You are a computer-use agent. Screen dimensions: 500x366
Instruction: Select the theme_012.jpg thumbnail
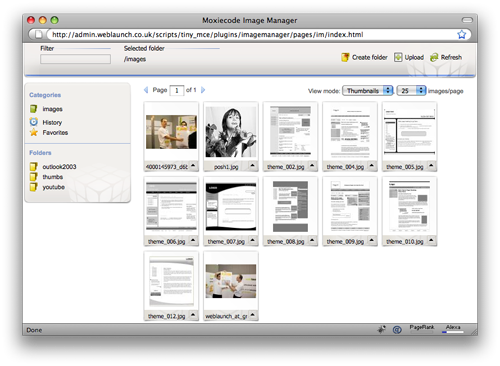(x=171, y=281)
